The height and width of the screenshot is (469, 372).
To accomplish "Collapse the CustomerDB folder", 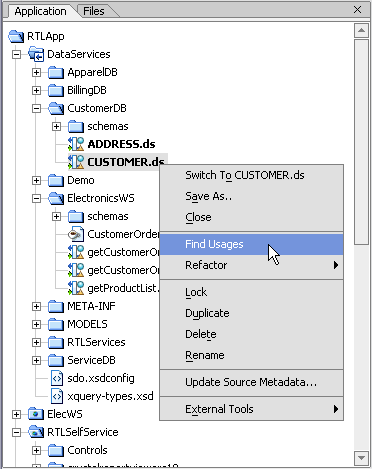I will tap(36, 108).
